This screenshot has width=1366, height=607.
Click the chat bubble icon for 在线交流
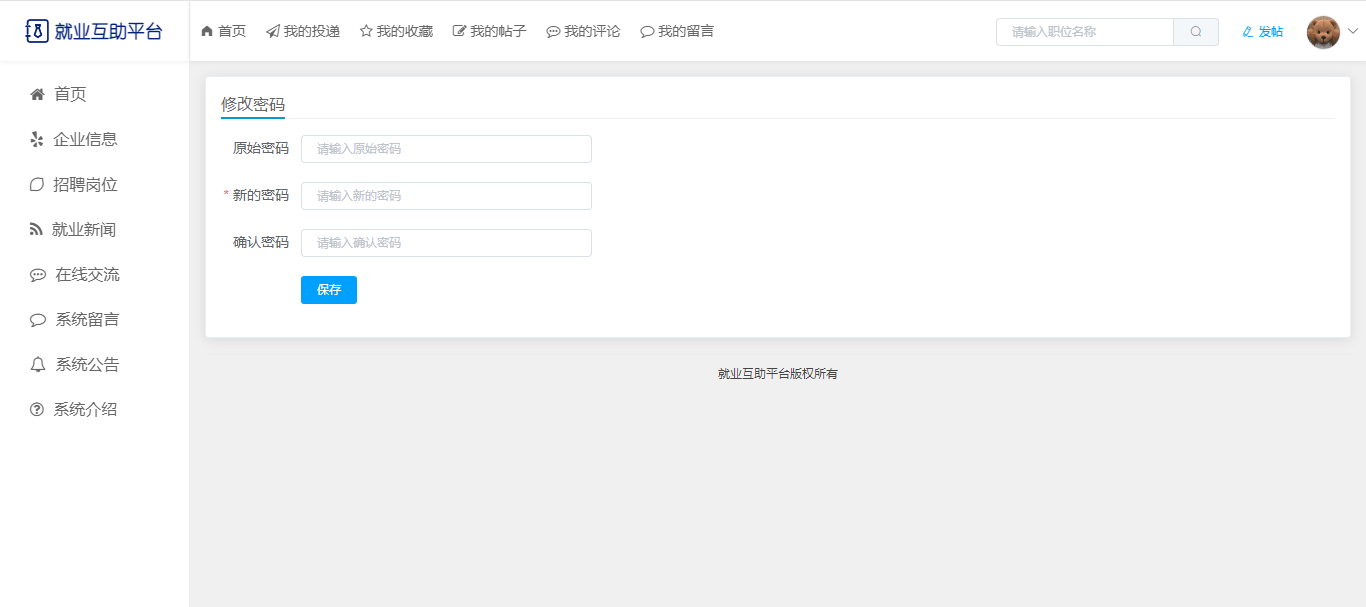[38, 275]
